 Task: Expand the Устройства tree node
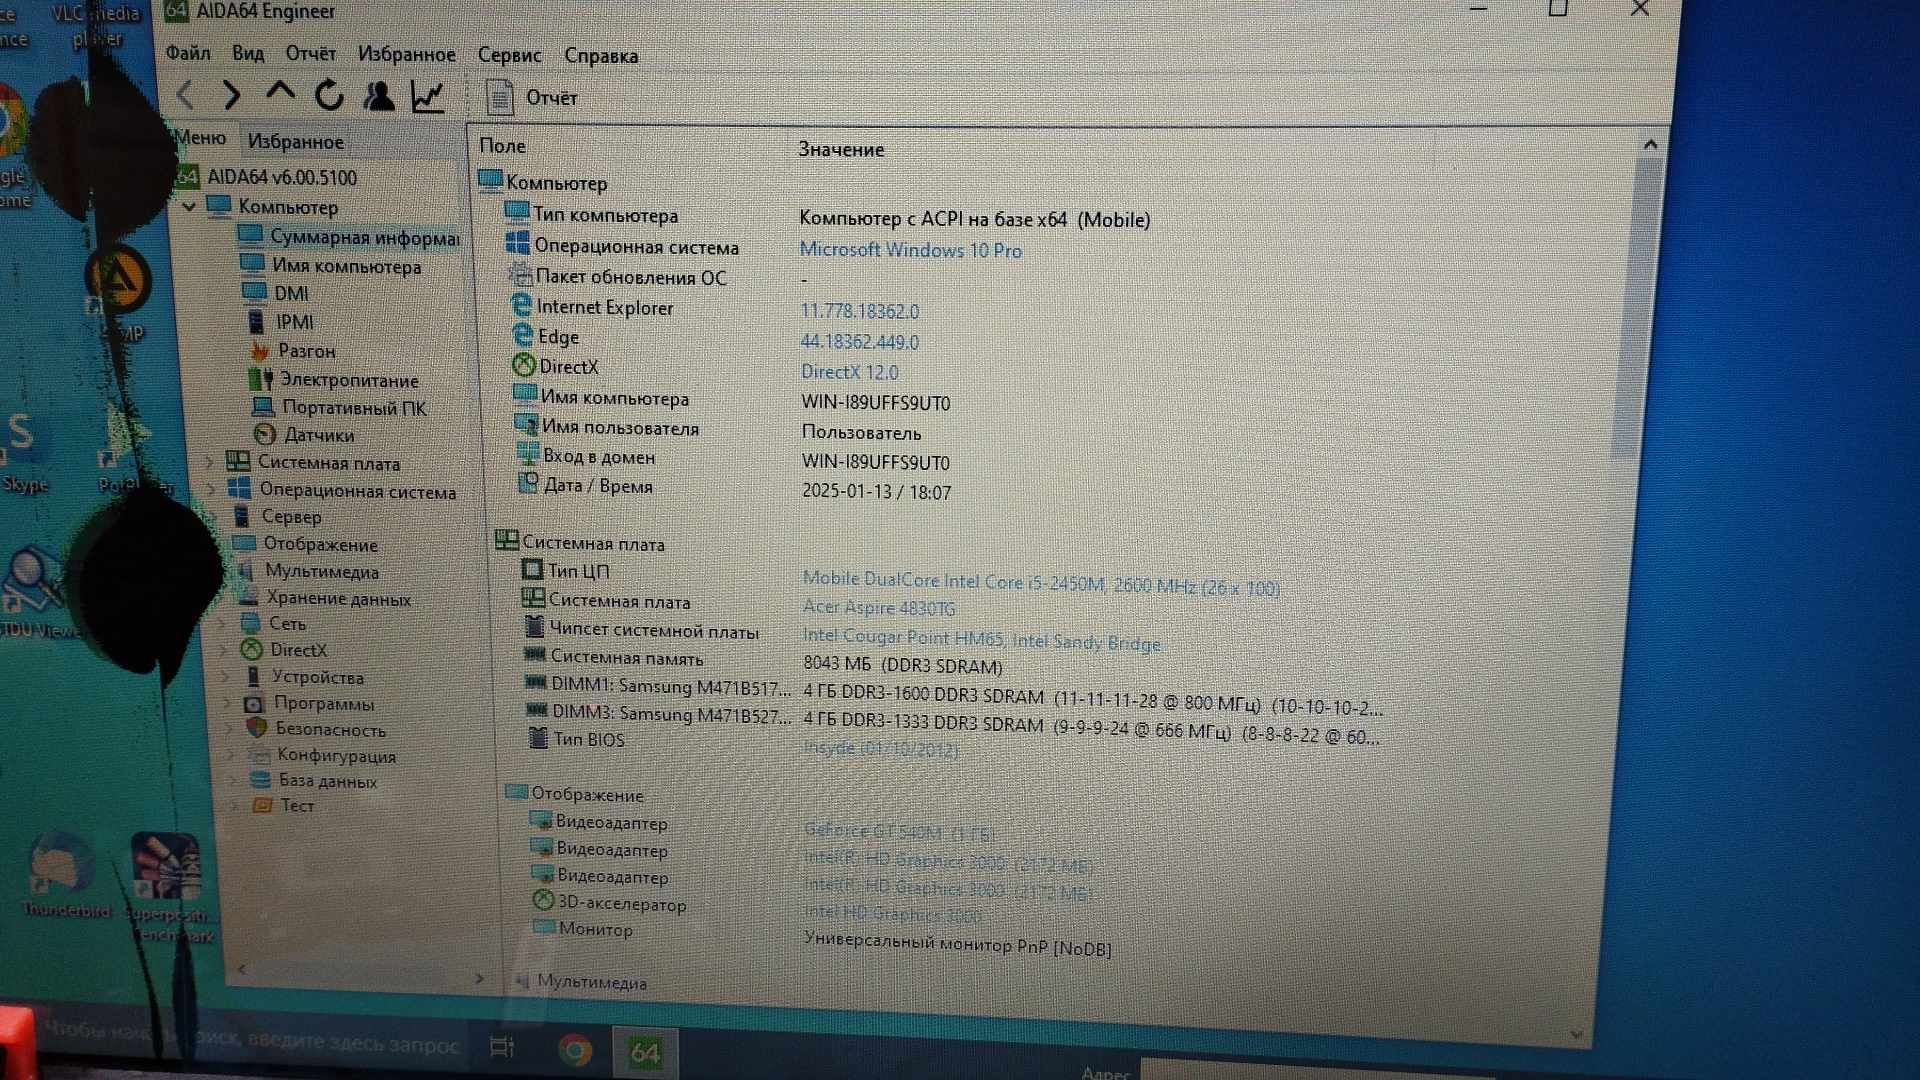(x=225, y=676)
